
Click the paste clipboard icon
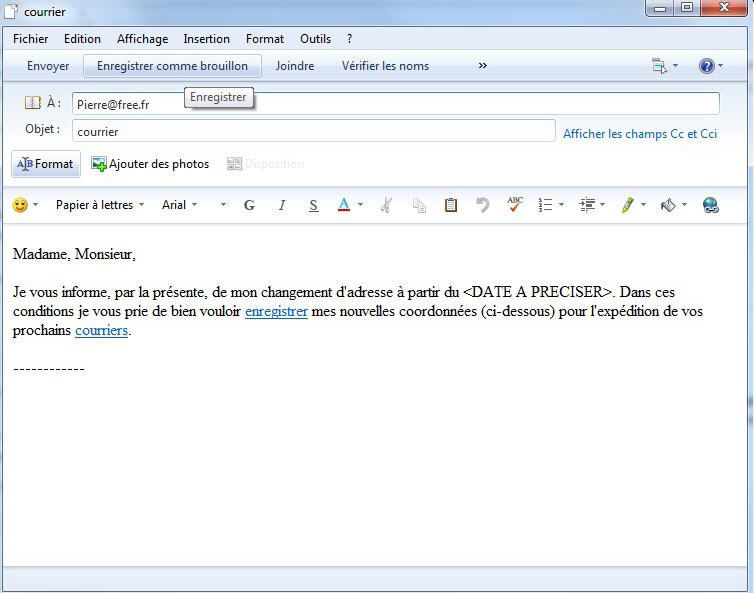tap(451, 205)
